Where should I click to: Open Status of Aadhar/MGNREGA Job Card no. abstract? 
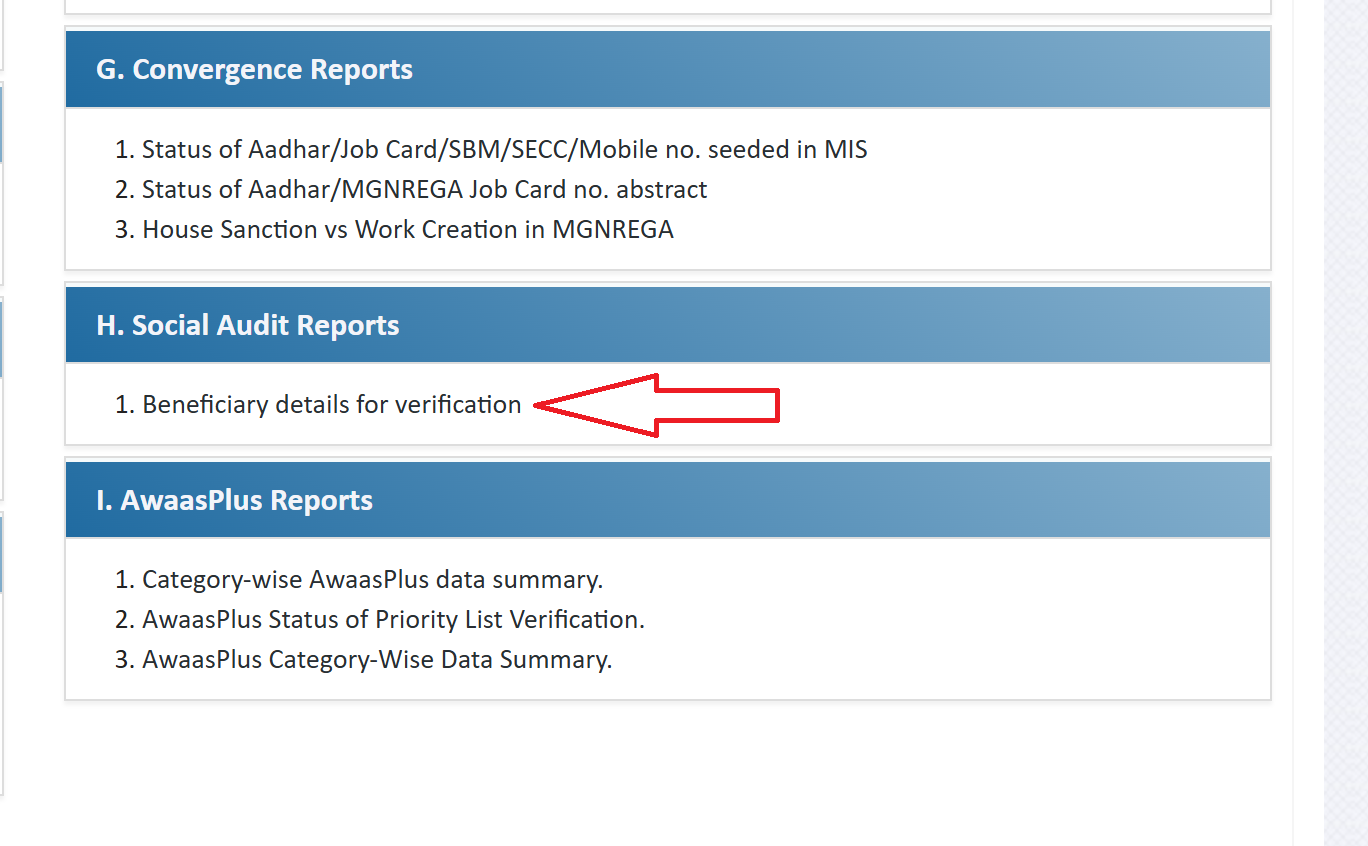(424, 189)
